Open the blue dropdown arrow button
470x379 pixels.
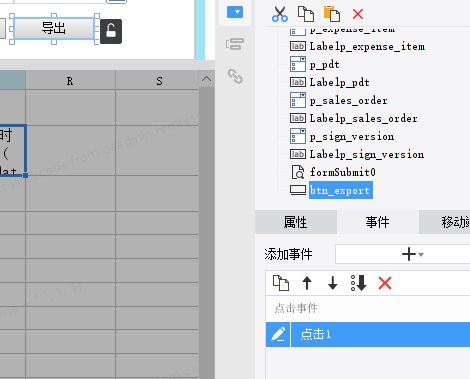[x=235, y=12]
